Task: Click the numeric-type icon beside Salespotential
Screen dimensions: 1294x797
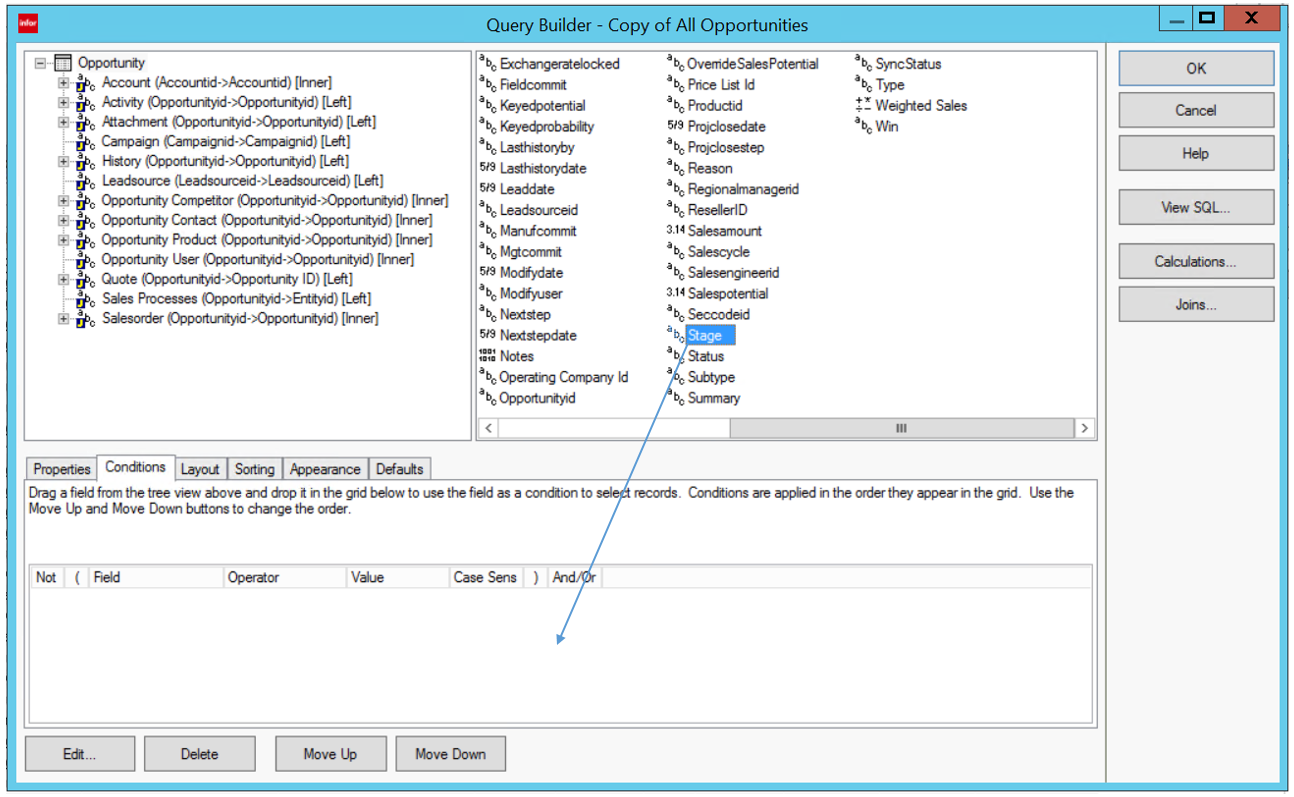Action: tap(675, 293)
